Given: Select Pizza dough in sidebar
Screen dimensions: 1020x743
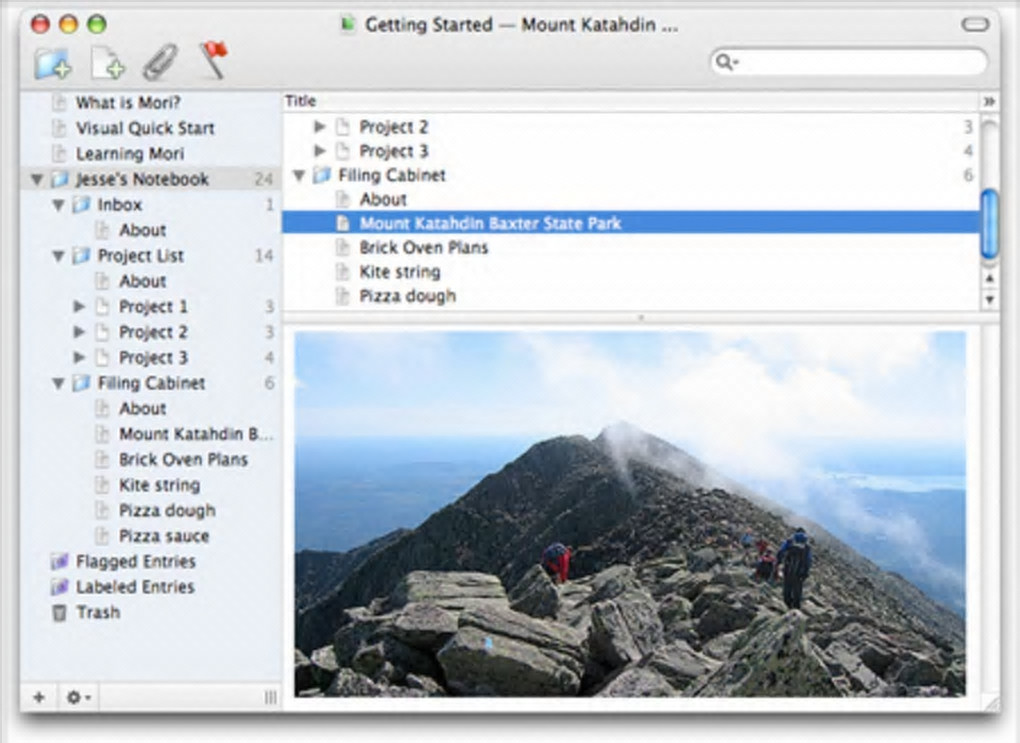Looking at the screenshot, I should 167,510.
